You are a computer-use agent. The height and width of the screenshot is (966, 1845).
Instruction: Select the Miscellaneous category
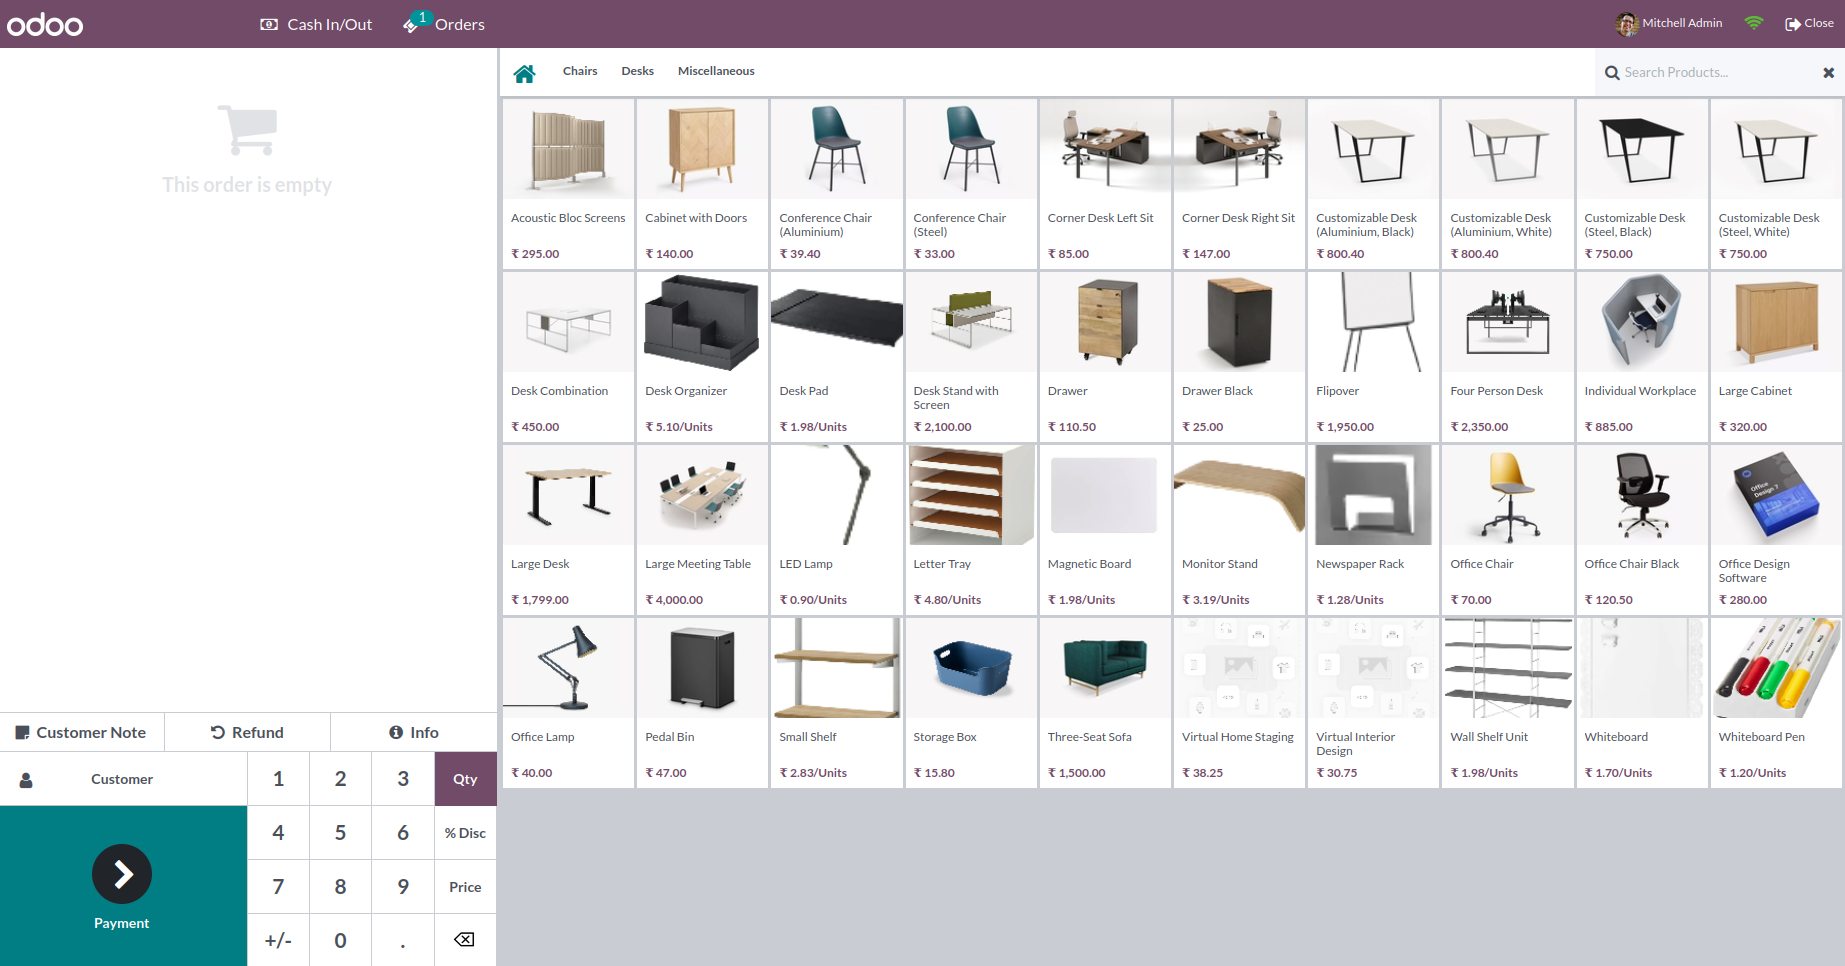(x=716, y=71)
